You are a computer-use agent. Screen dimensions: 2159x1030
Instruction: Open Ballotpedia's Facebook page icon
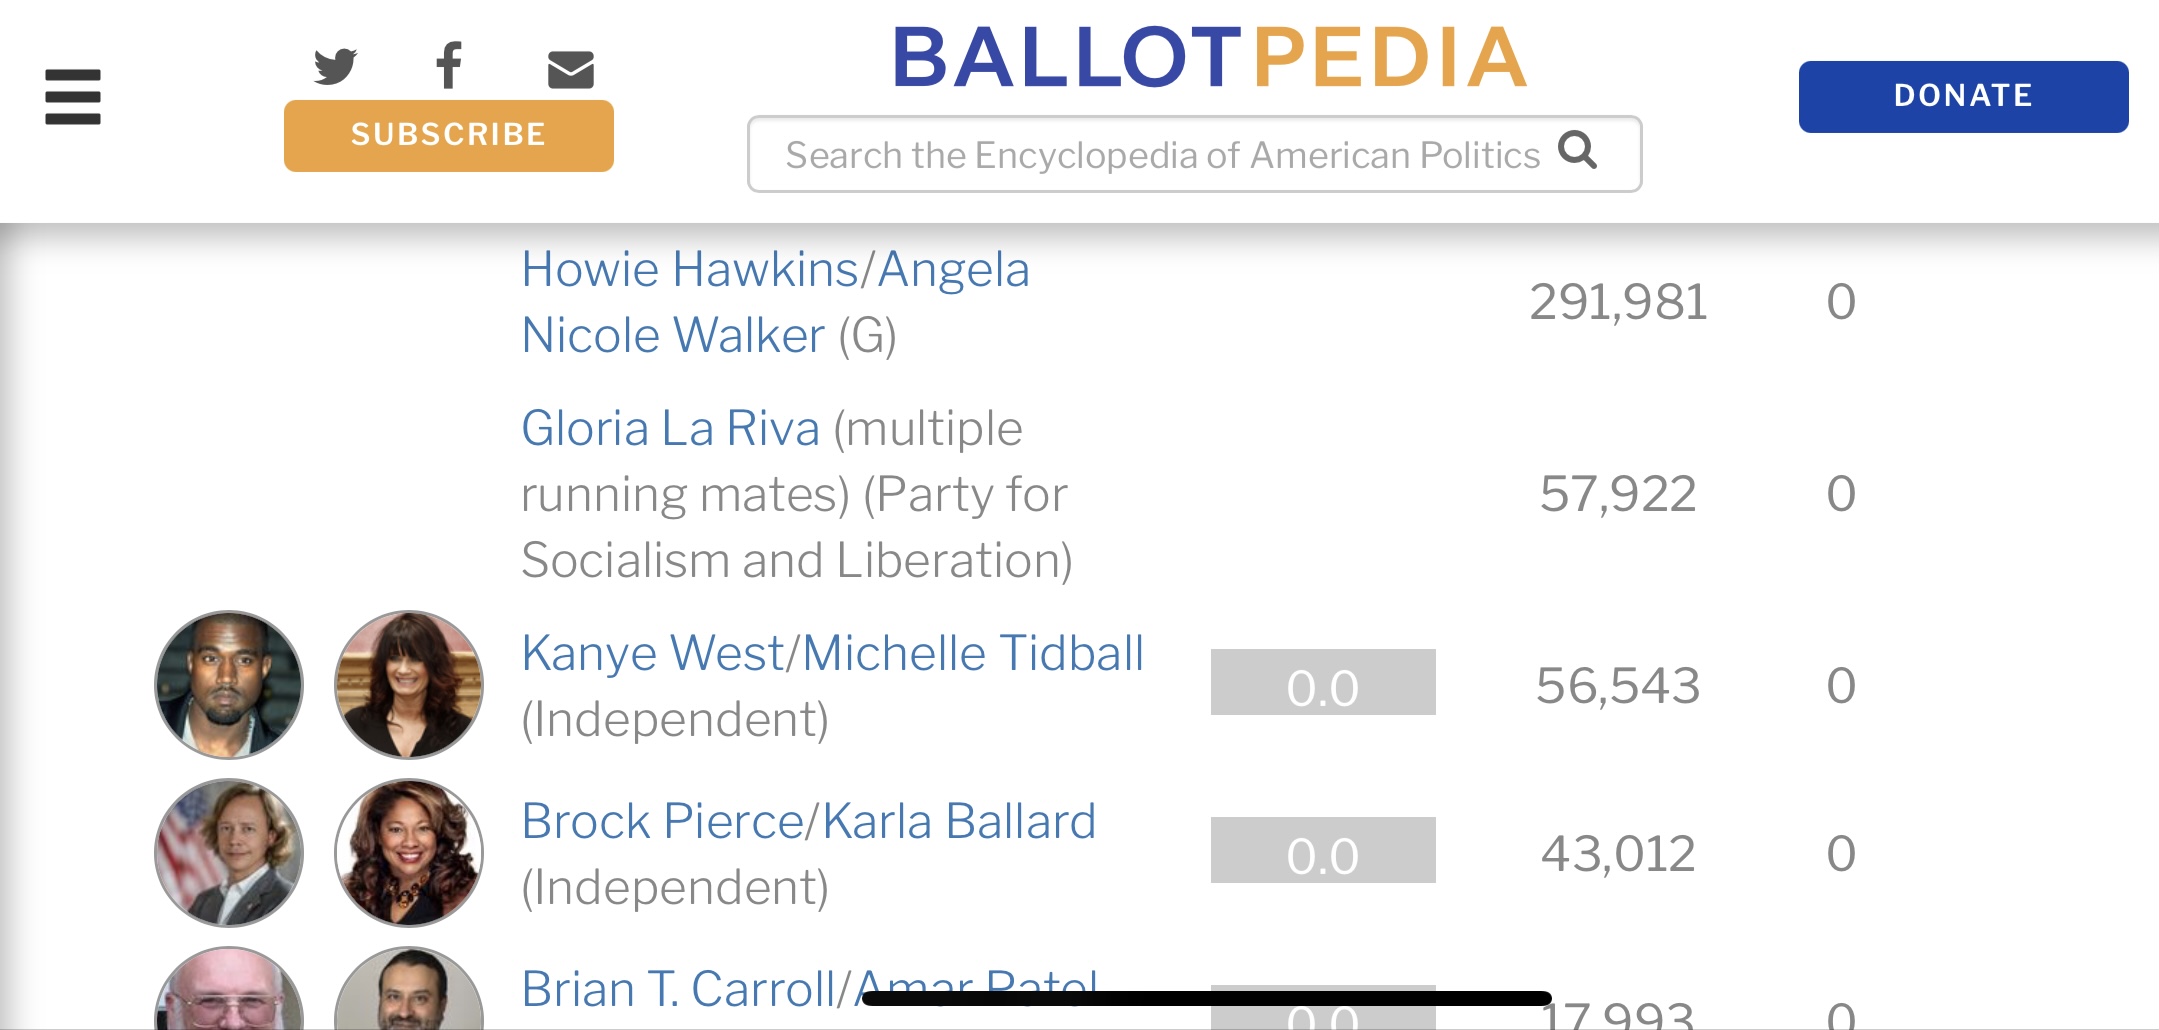pos(449,66)
